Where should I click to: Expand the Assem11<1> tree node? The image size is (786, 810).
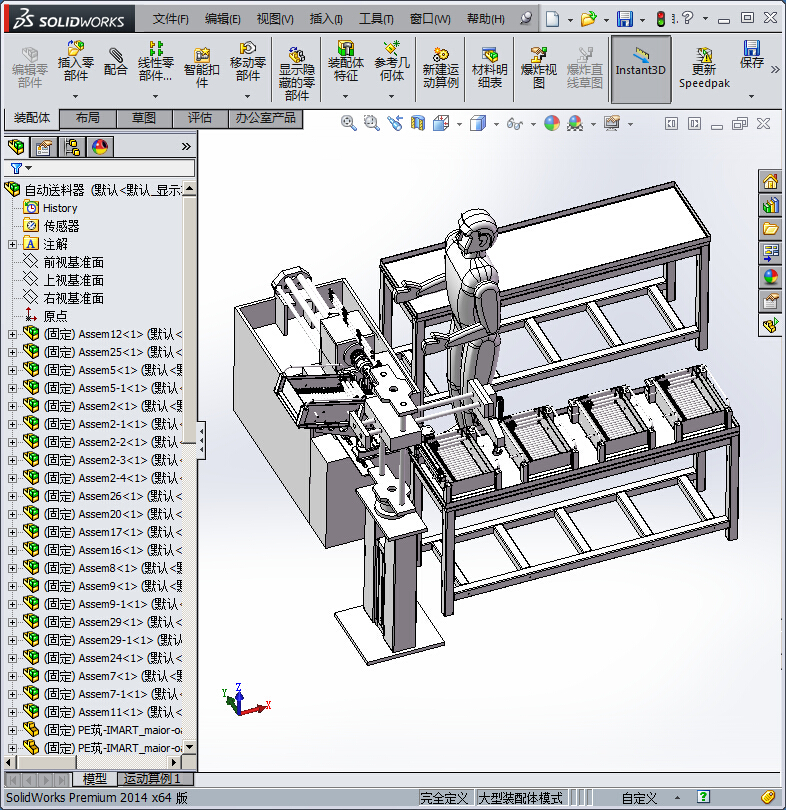[12, 712]
